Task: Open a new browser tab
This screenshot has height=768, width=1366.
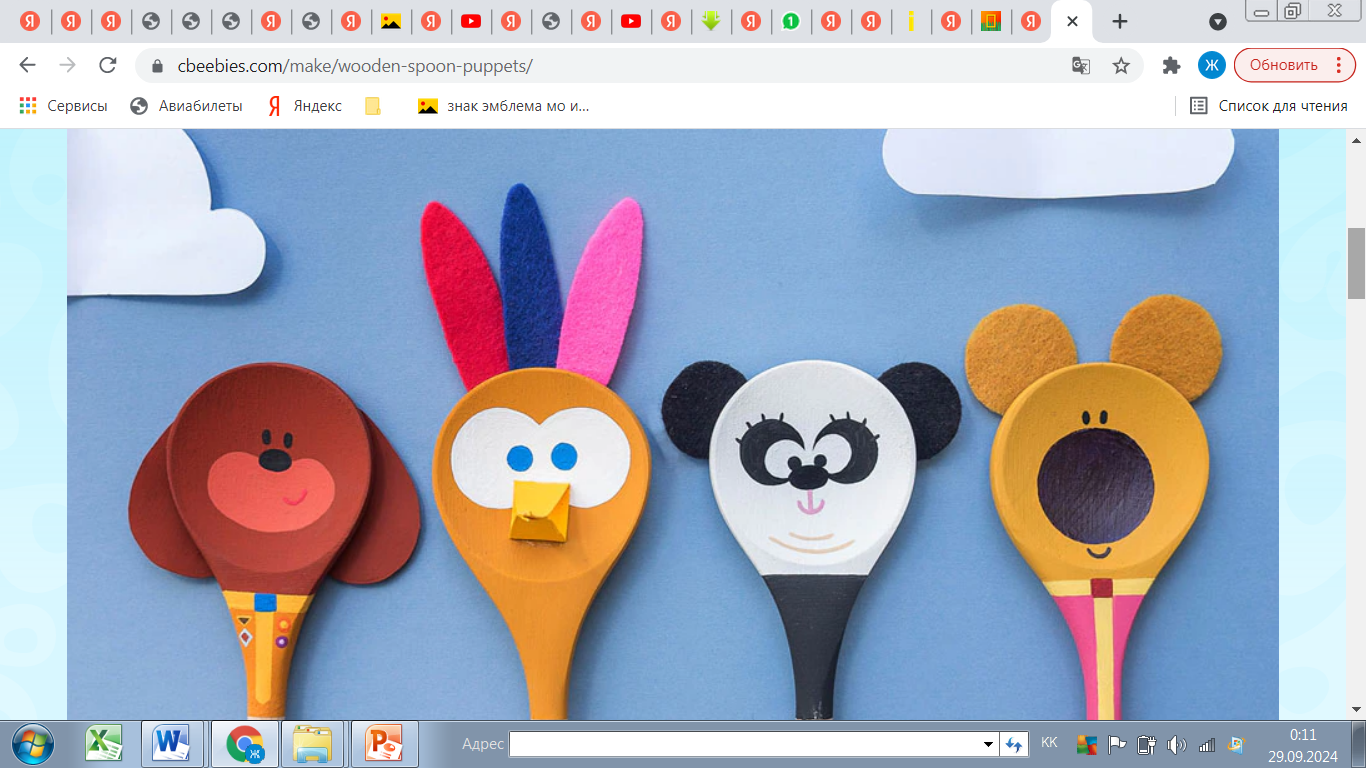Action: [1120, 21]
